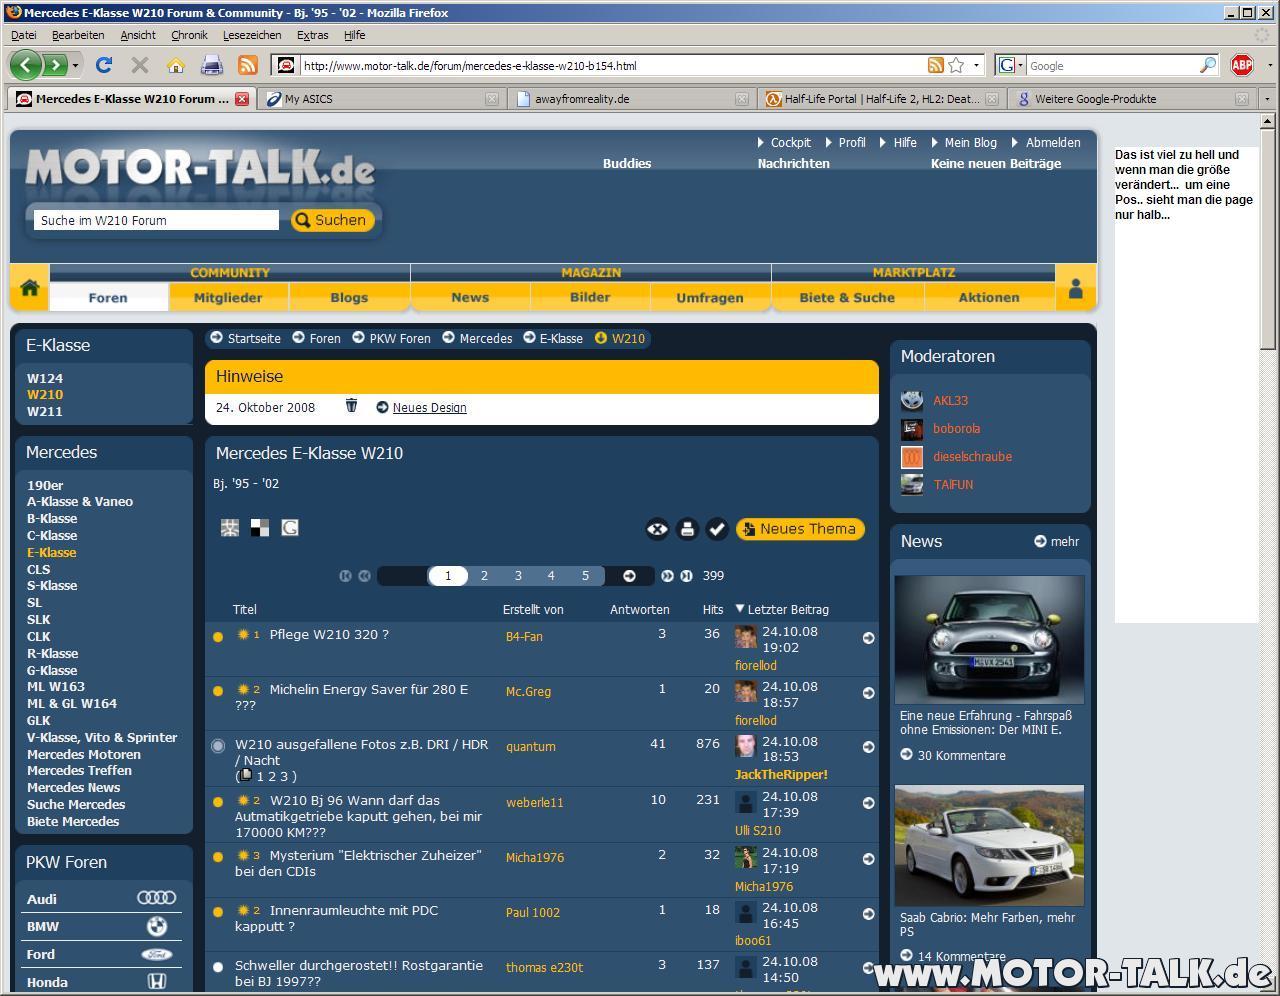
Task: Bookmark page with the star icon
Action: [956, 66]
